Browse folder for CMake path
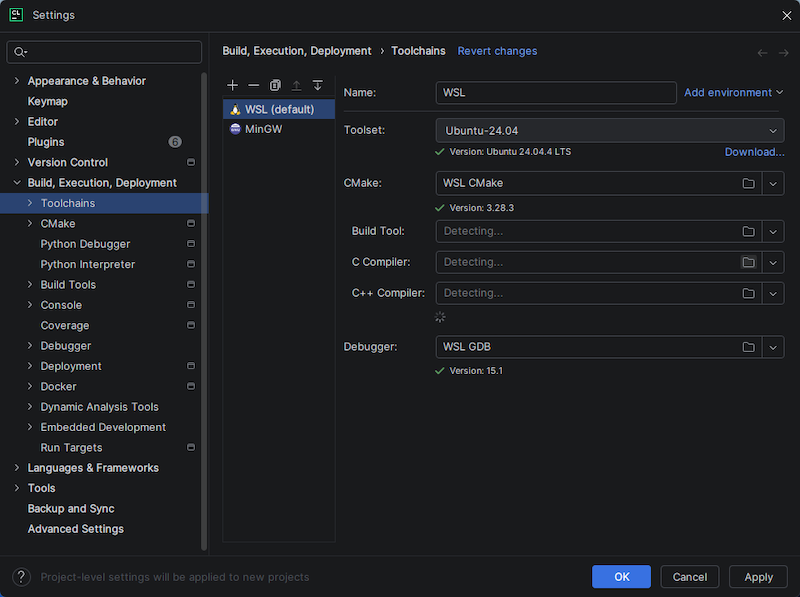The width and height of the screenshot is (800, 597). pos(748,183)
